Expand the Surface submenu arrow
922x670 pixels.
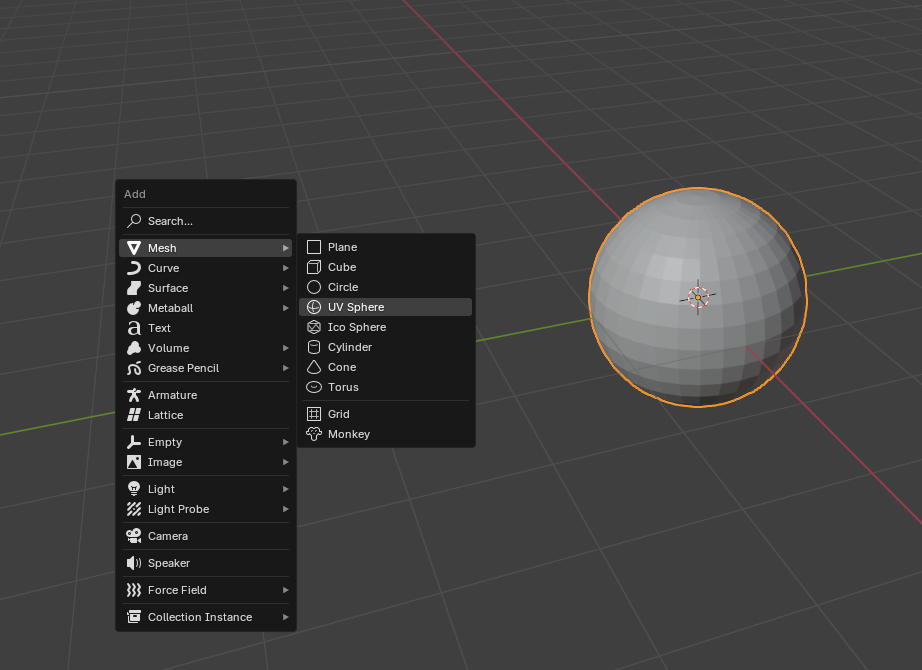(x=285, y=288)
